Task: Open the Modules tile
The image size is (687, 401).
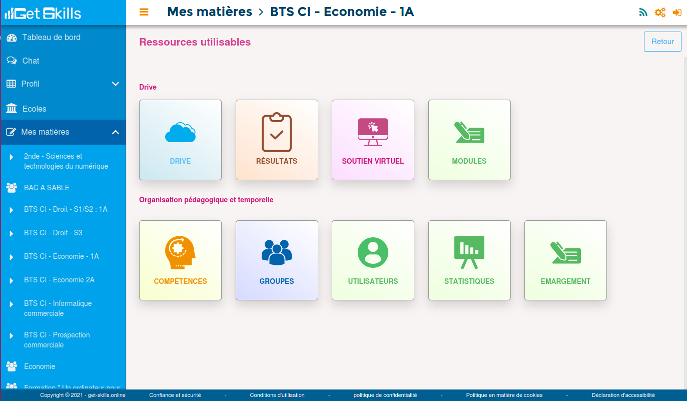Action: (468, 140)
